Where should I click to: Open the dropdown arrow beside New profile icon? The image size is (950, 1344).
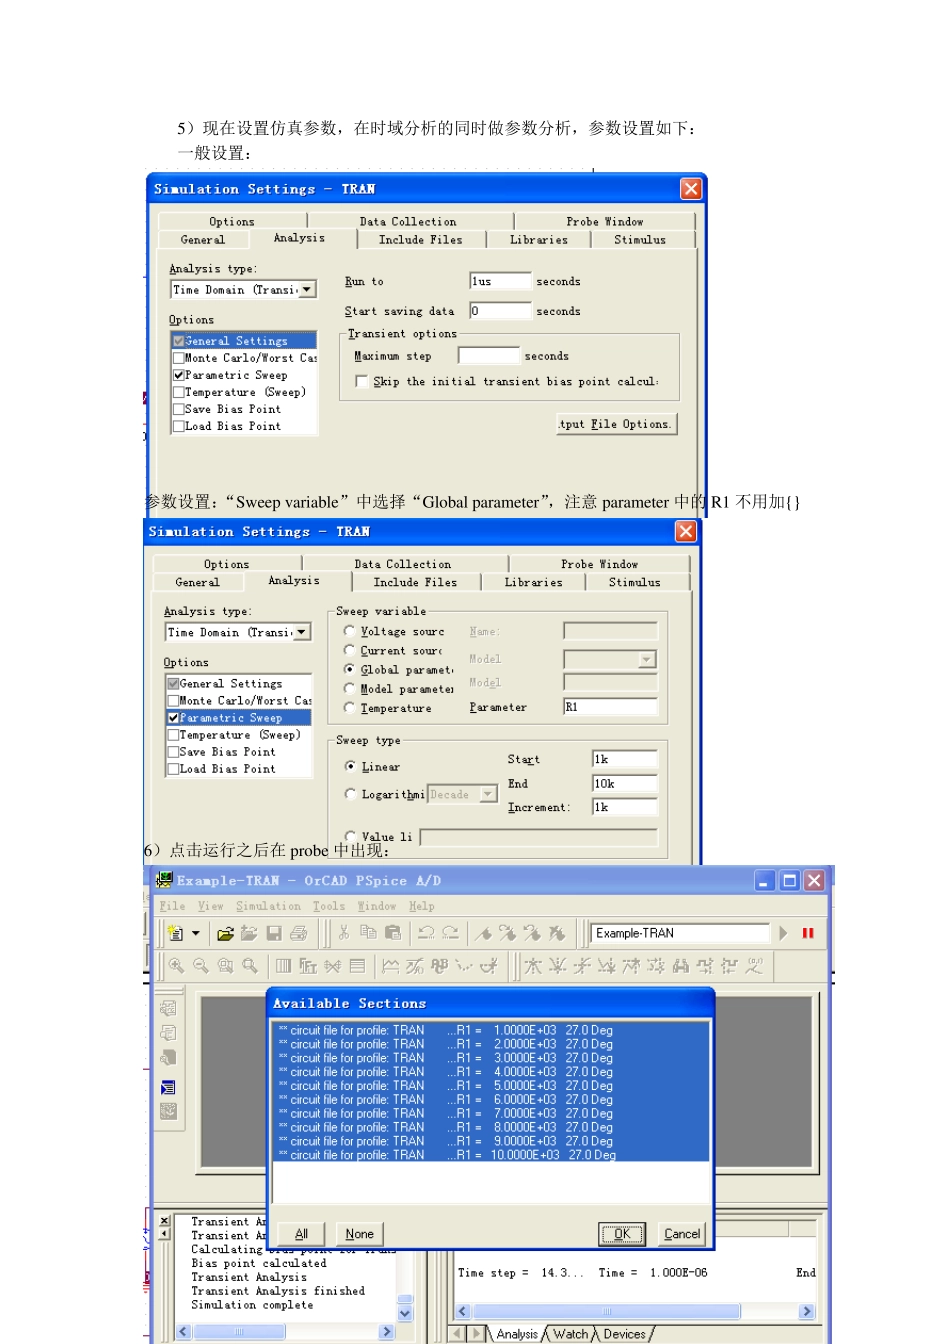(x=196, y=933)
